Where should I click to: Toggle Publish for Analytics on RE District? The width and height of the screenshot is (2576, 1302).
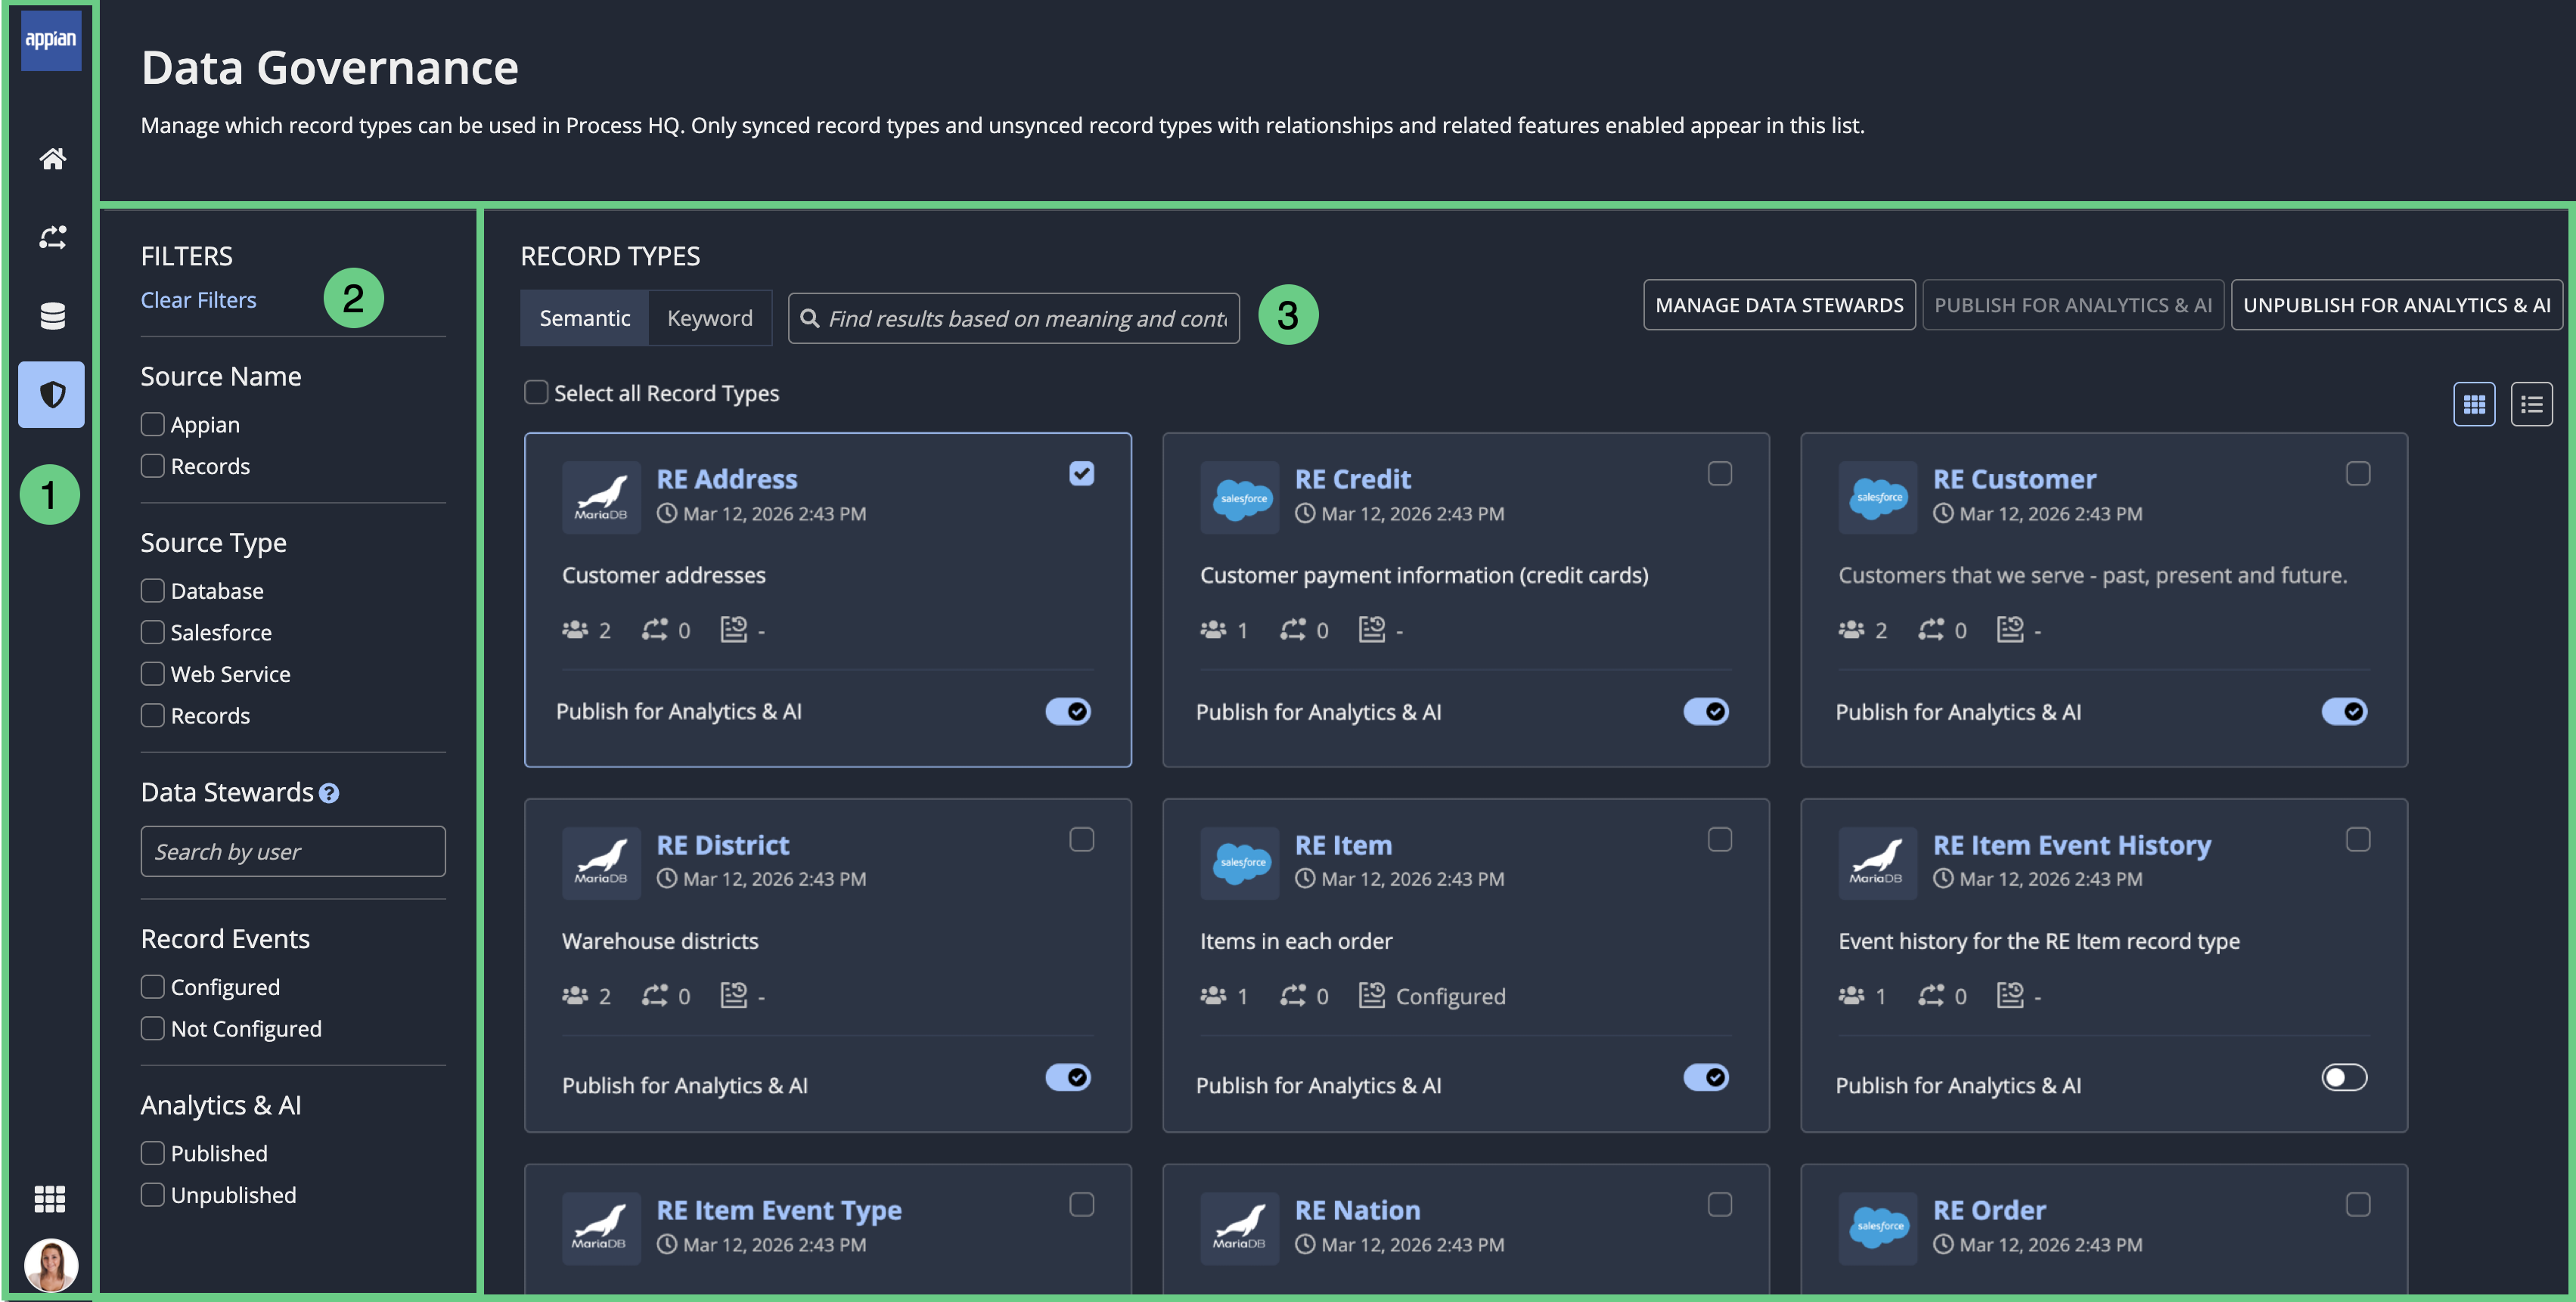coord(1068,1077)
